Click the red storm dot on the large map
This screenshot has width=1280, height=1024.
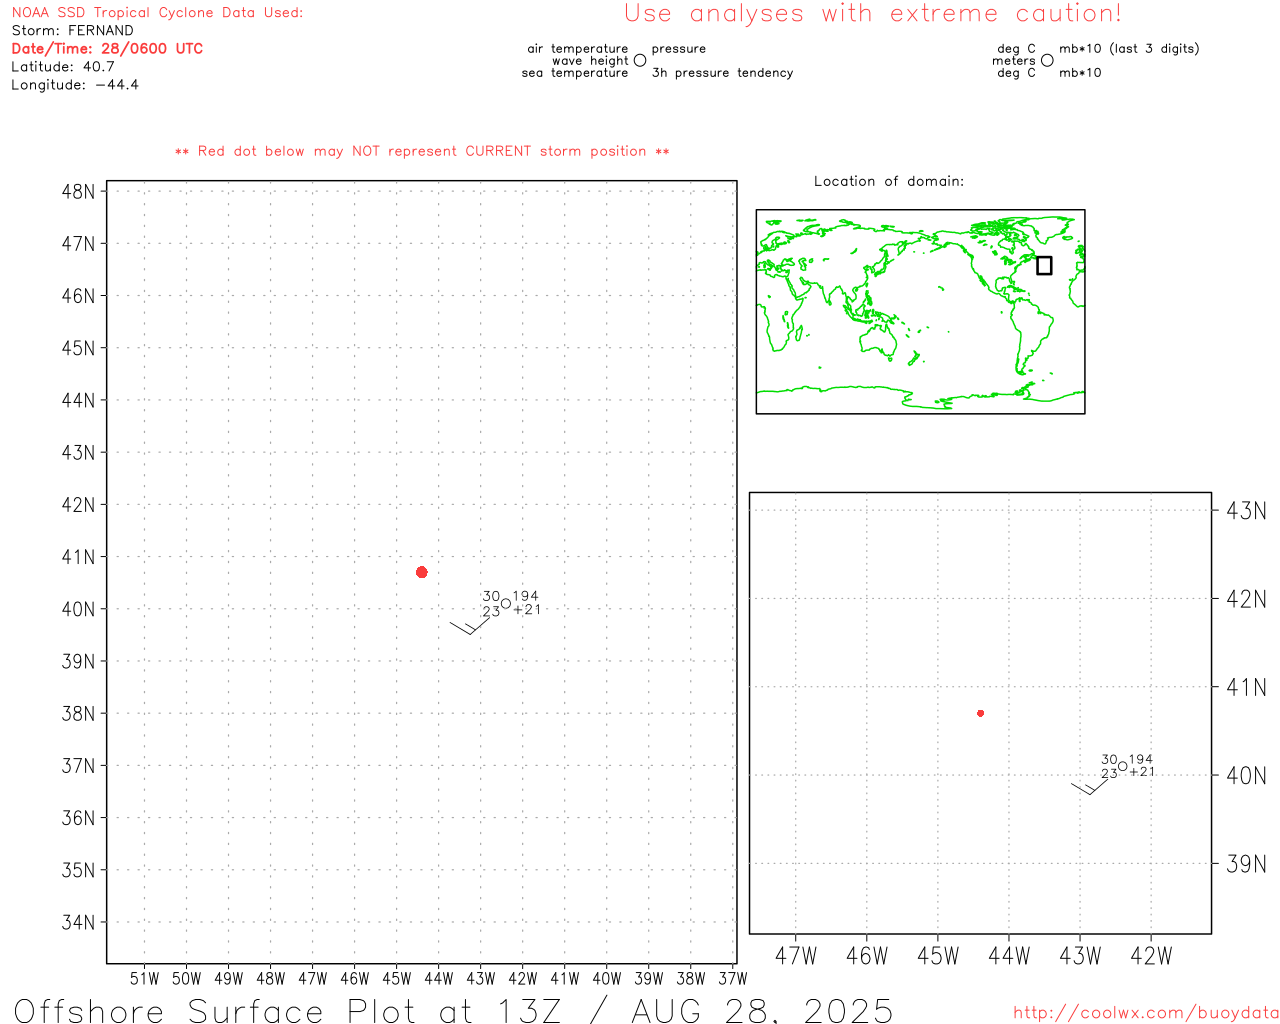pyautogui.click(x=422, y=572)
